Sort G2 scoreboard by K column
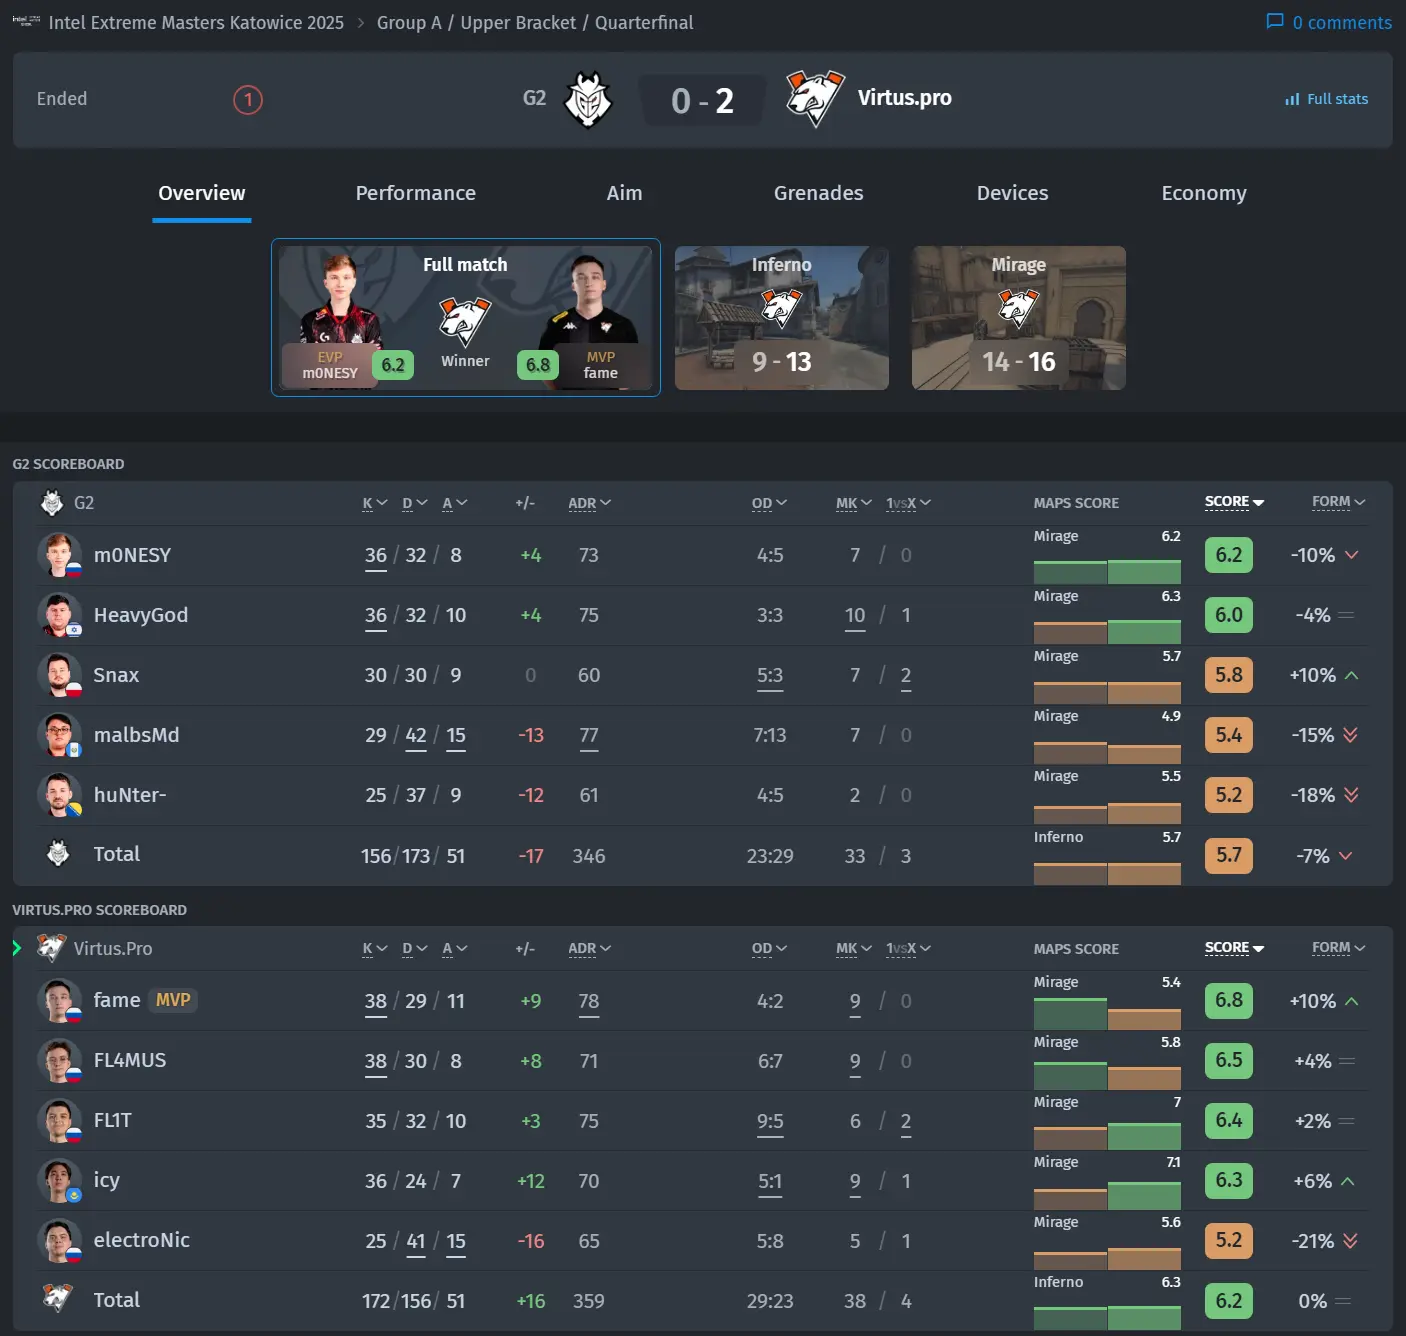The height and width of the screenshot is (1336, 1406). pos(375,503)
